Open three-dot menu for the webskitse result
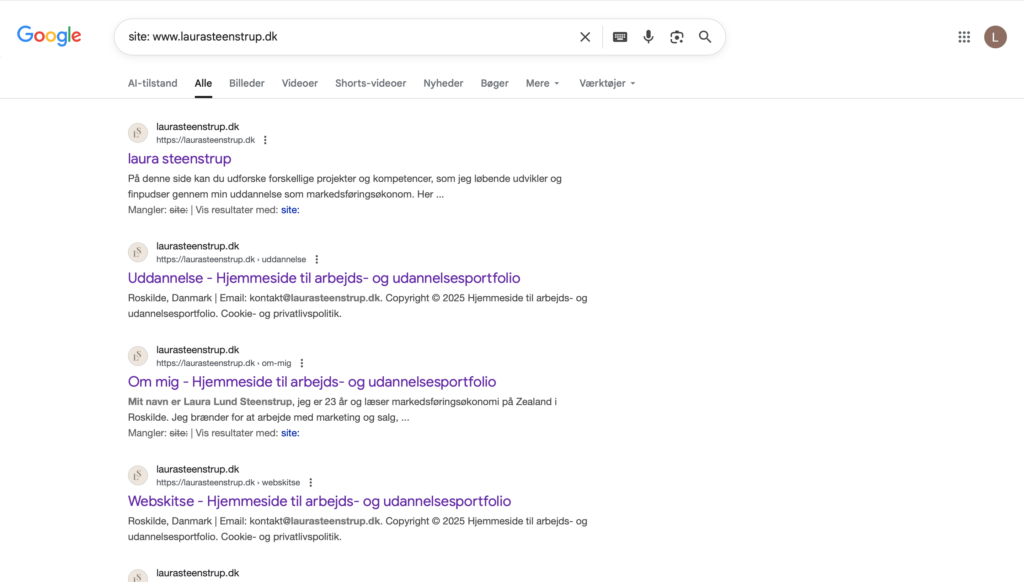 coord(311,483)
